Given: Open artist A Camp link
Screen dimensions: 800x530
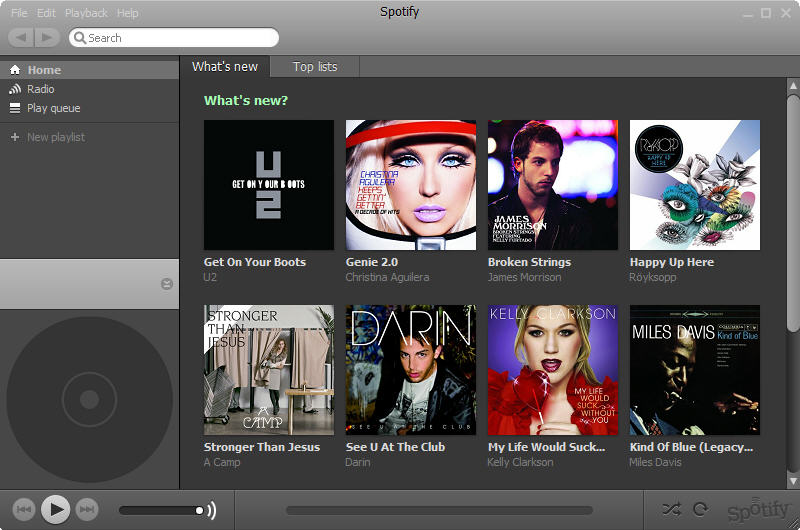Looking at the screenshot, I should tap(222, 463).
